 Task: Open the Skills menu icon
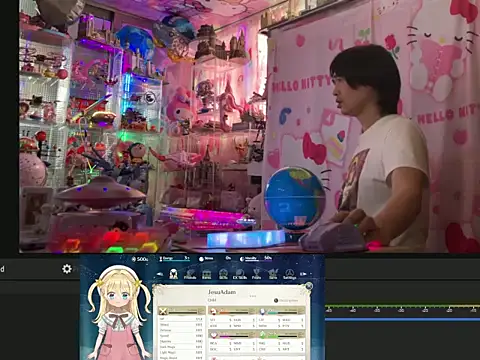tap(223, 274)
